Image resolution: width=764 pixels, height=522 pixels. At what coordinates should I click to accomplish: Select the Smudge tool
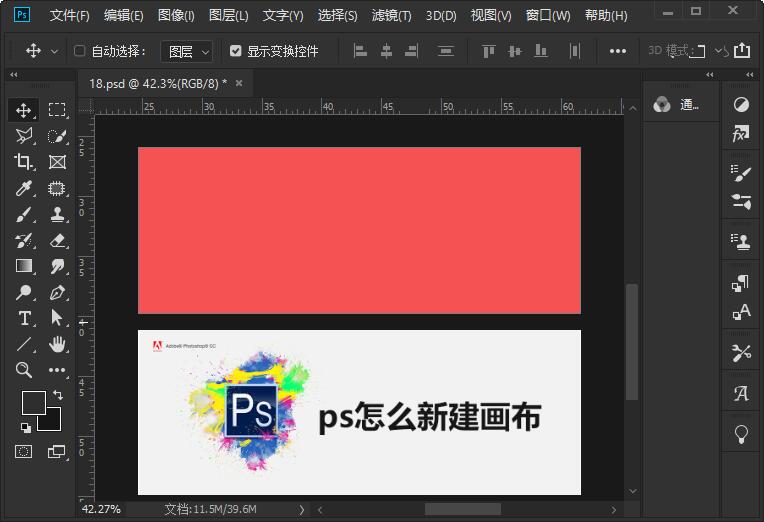tap(57, 266)
